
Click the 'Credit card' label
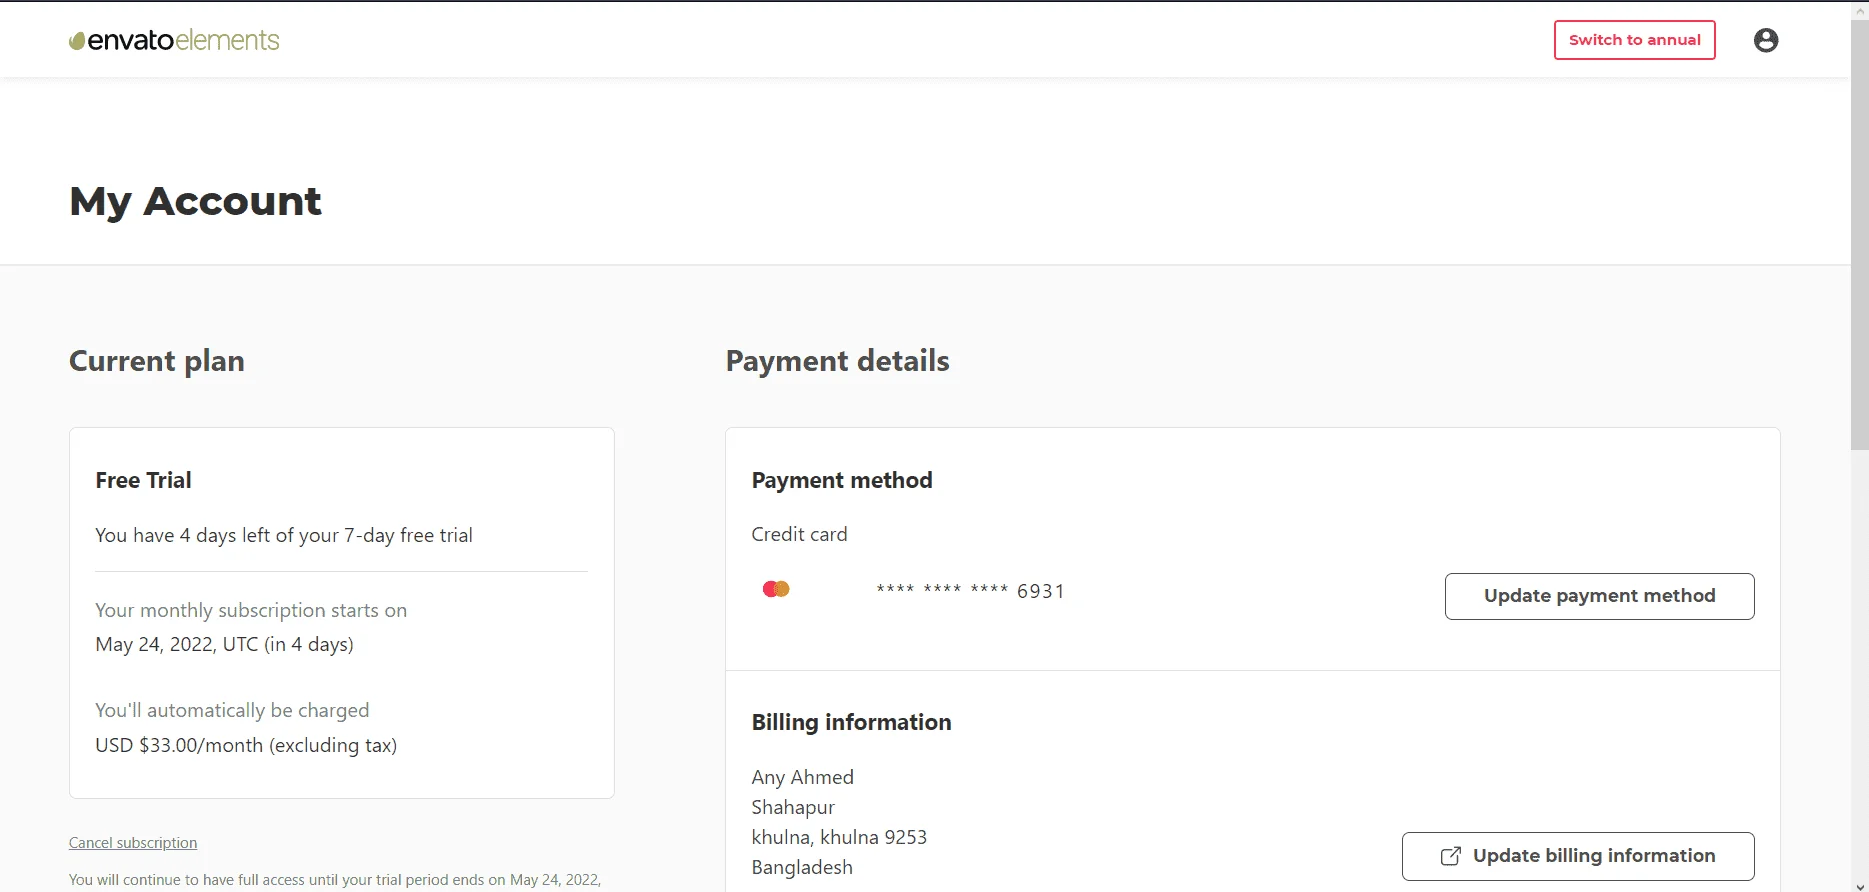799,534
